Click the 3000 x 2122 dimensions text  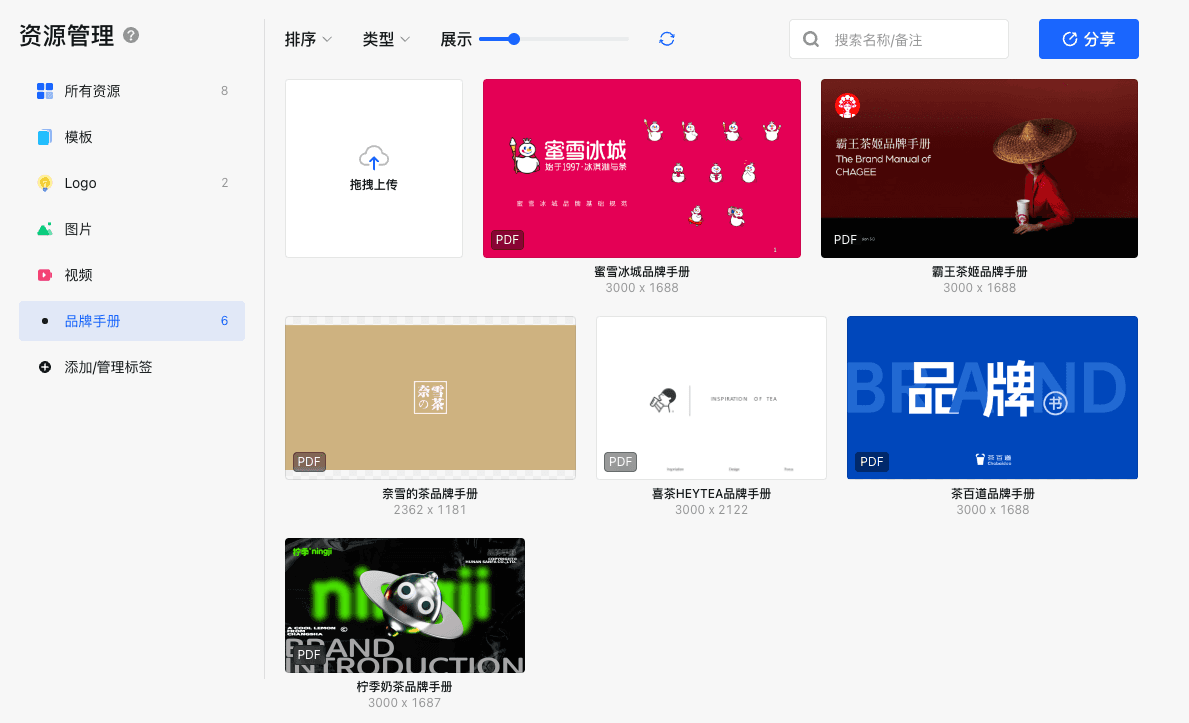click(711, 510)
